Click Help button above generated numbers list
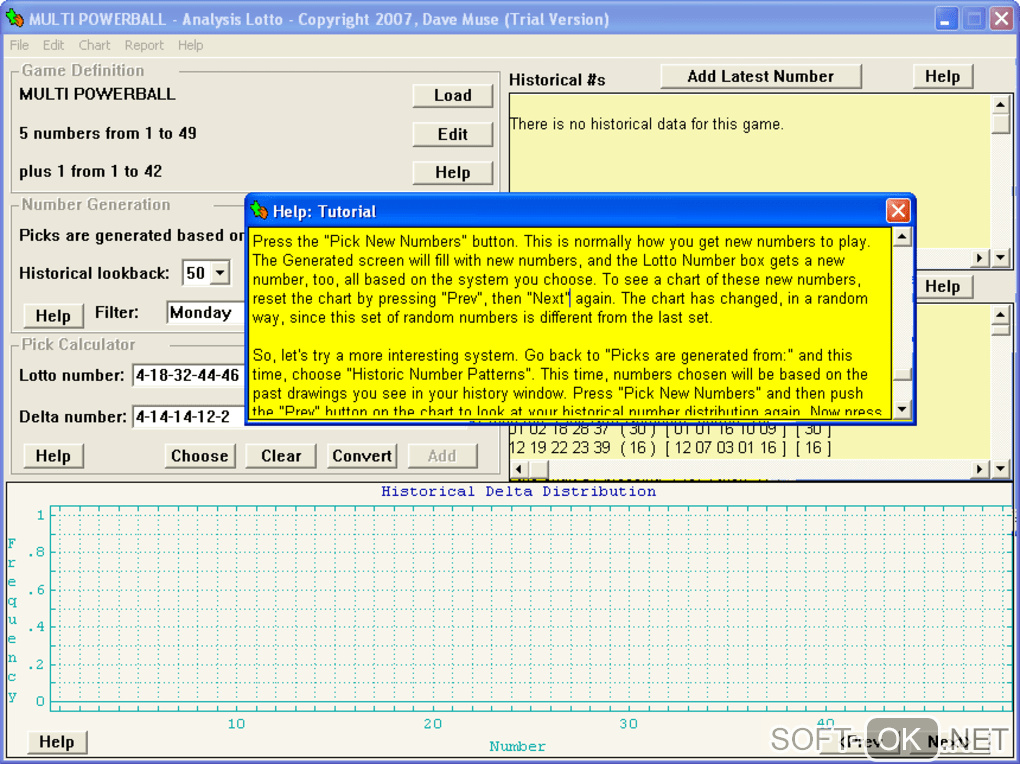 [943, 286]
